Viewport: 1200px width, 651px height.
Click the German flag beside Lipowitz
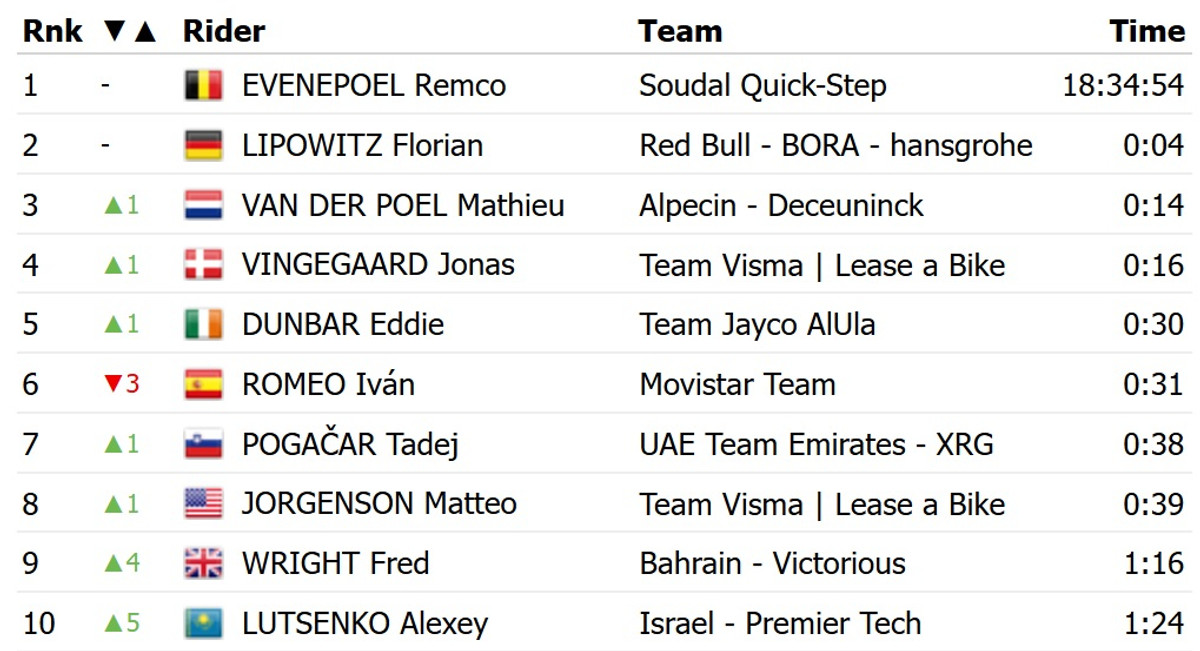[203, 146]
